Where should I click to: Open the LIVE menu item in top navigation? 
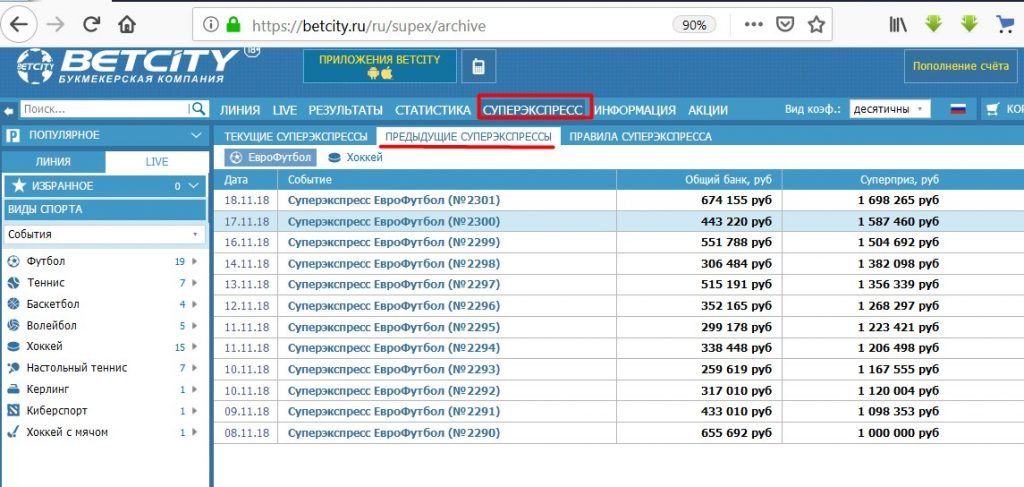[285, 110]
